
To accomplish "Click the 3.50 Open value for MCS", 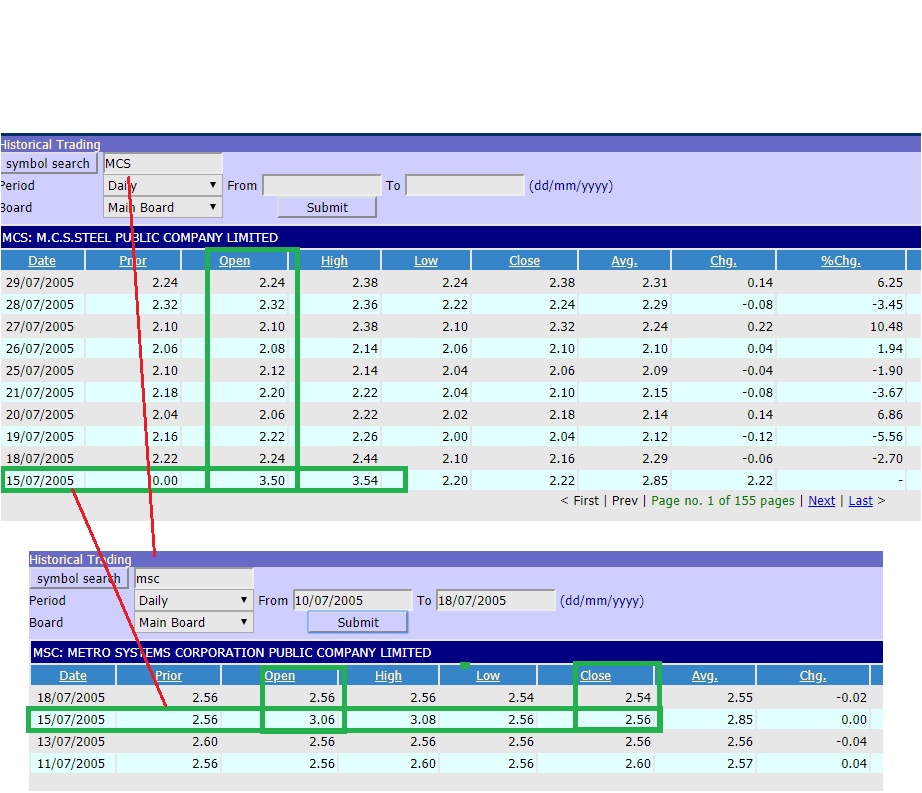I will 272,481.
